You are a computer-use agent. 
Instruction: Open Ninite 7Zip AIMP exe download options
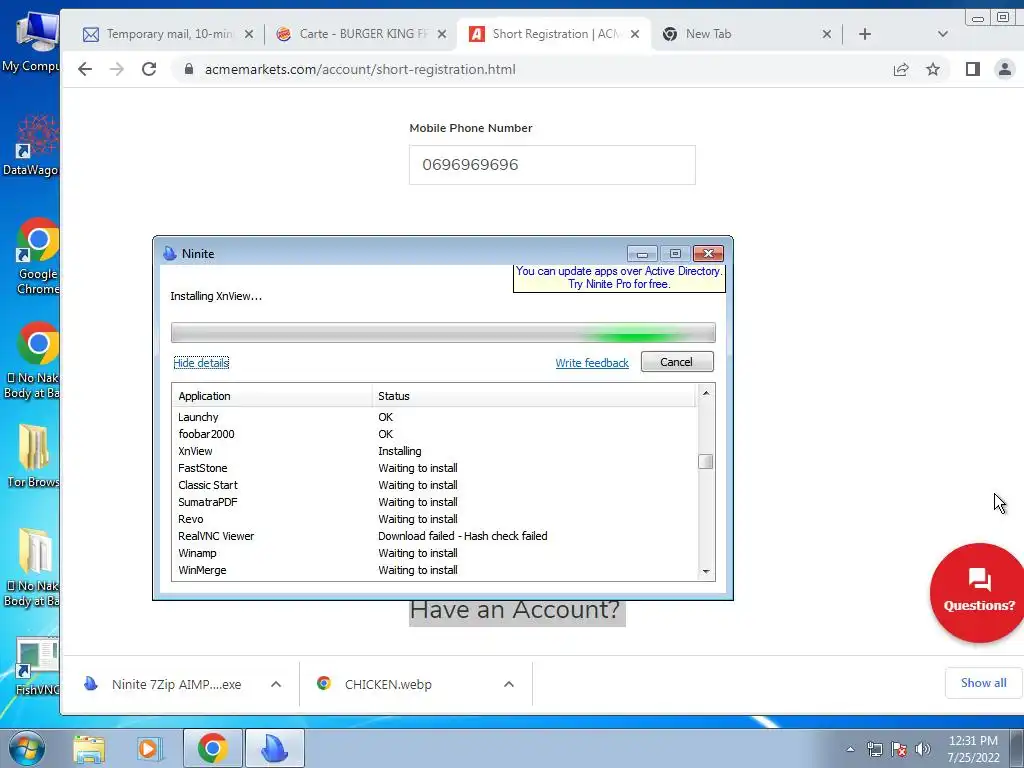click(x=276, y=684)
